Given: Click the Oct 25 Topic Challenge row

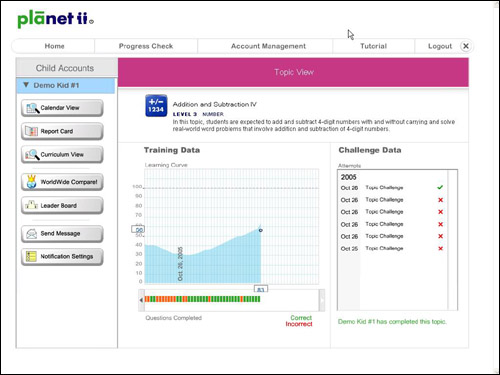Looking at the screenshot, I should [x=392, y=248].
